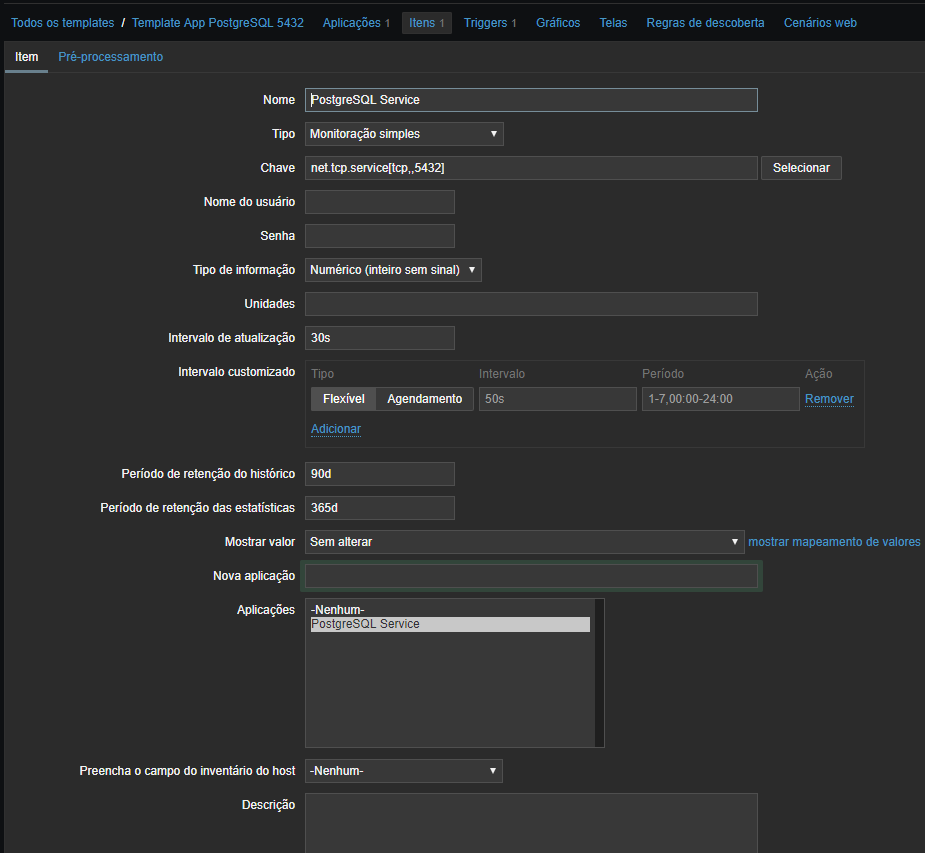Select -Nenhum- in Aplicações list

pos(338,610)
